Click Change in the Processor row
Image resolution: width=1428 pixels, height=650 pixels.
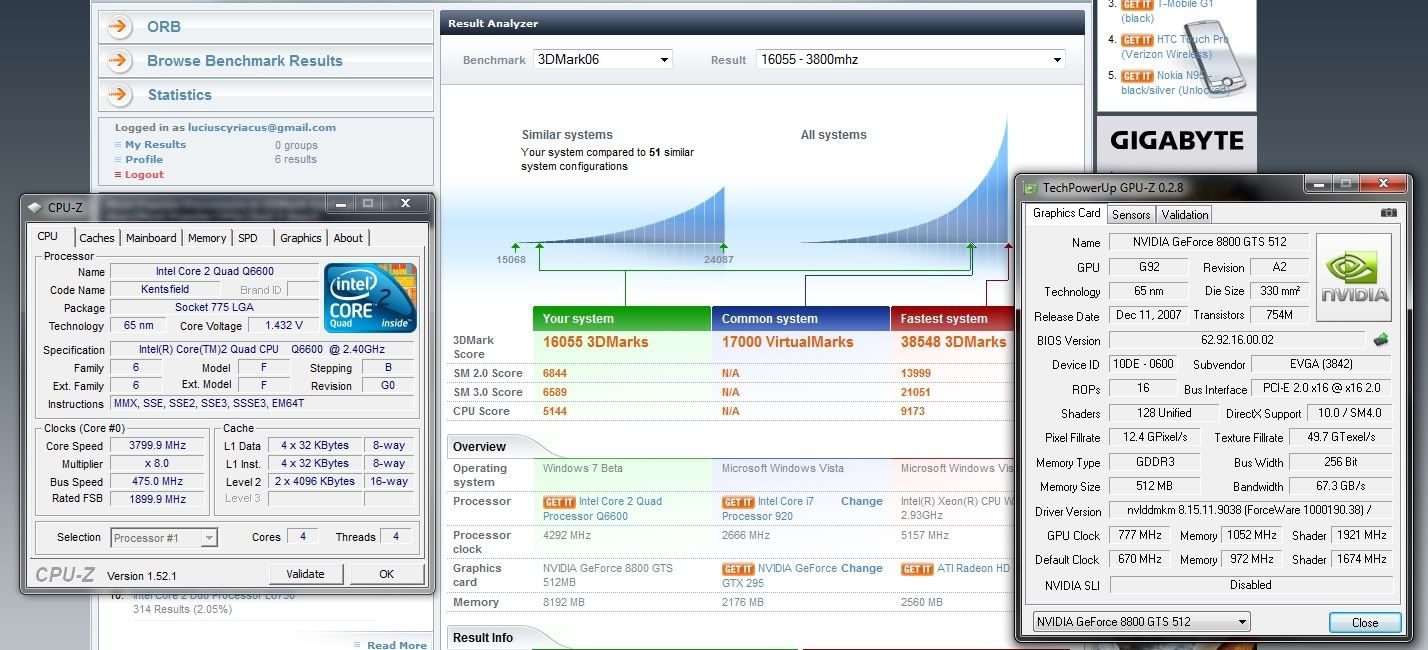[861, 501]
